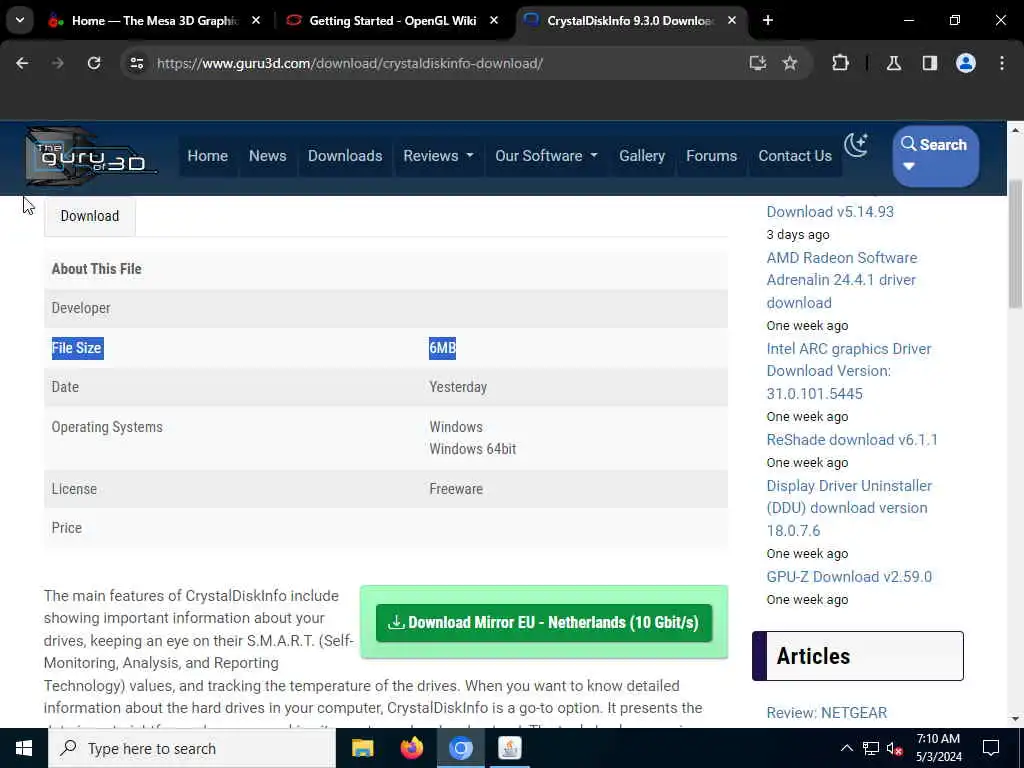
Task: Click the page vertical scrollbar thumb
Action: pyautogui.click(x=1015, y=243)
